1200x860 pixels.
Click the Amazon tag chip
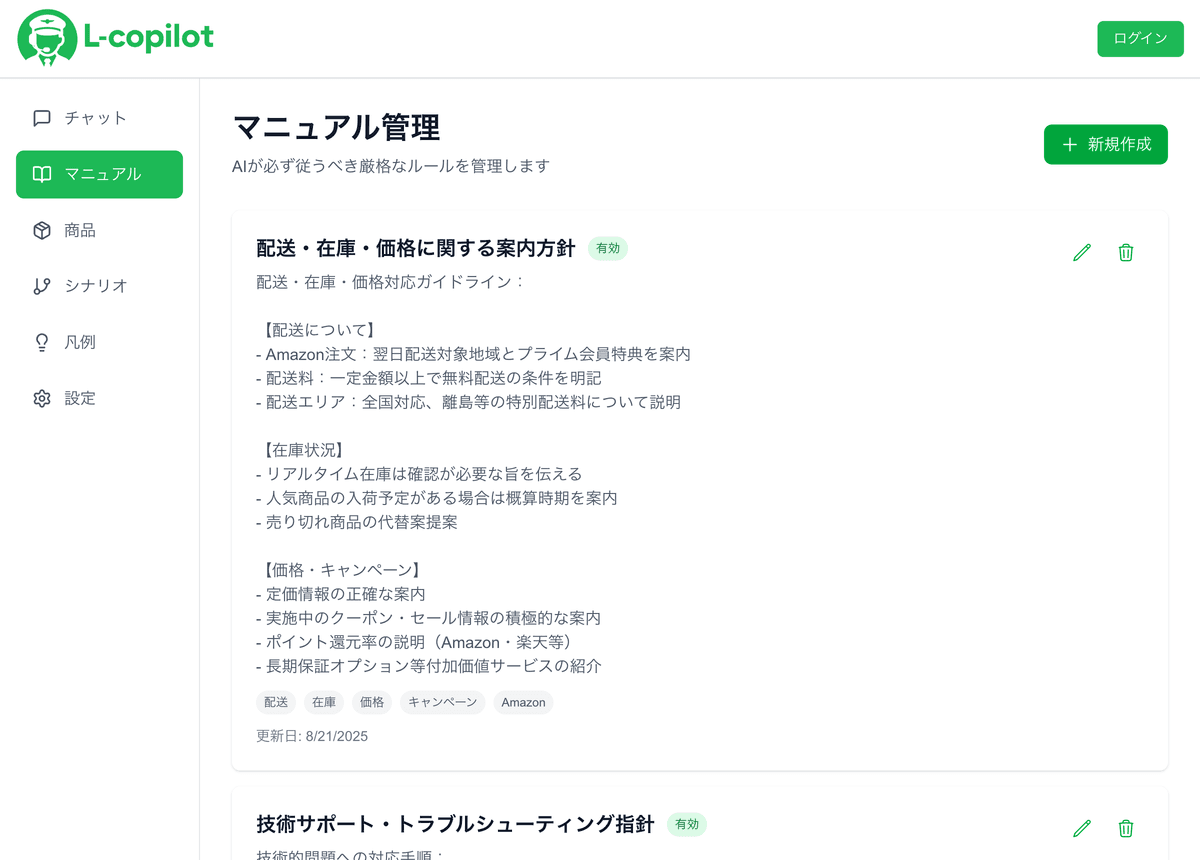pos(523,702)
